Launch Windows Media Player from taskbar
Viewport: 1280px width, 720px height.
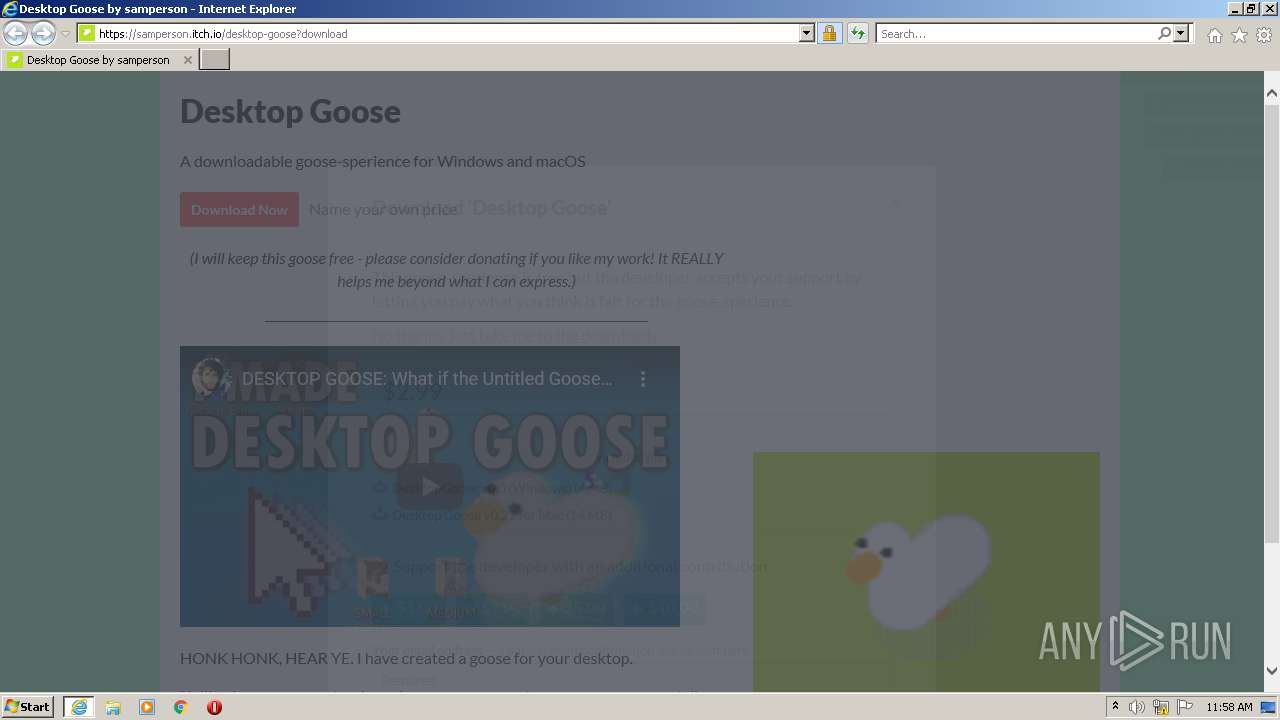[147, 707]
